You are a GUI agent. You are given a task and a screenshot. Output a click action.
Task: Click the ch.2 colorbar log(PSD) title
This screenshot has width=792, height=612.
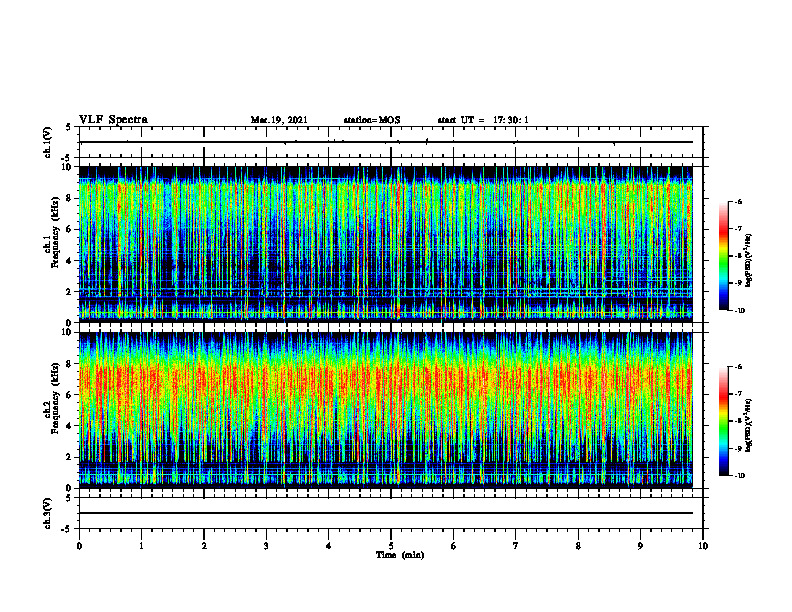pyautogui.click(x=749, y=426)
